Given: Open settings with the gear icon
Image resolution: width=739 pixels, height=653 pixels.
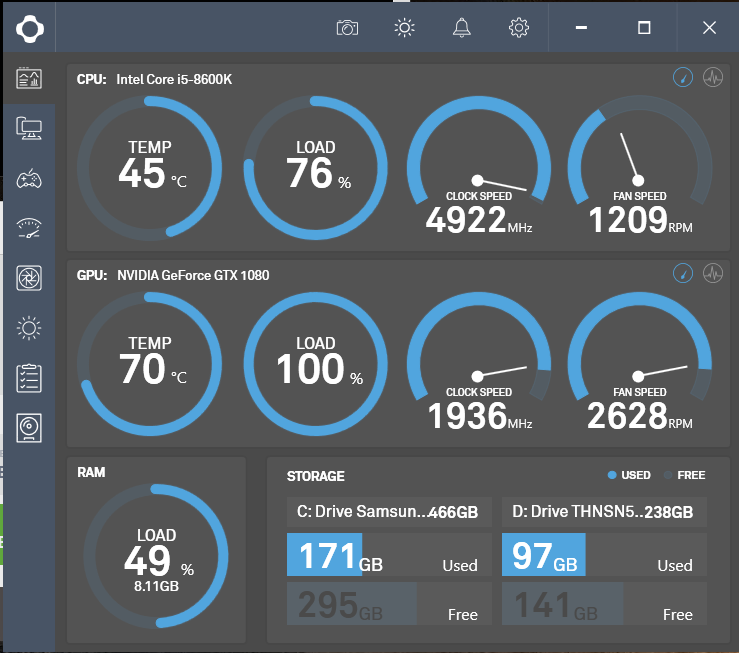Looking at the screenshot, I should (519, 28).
